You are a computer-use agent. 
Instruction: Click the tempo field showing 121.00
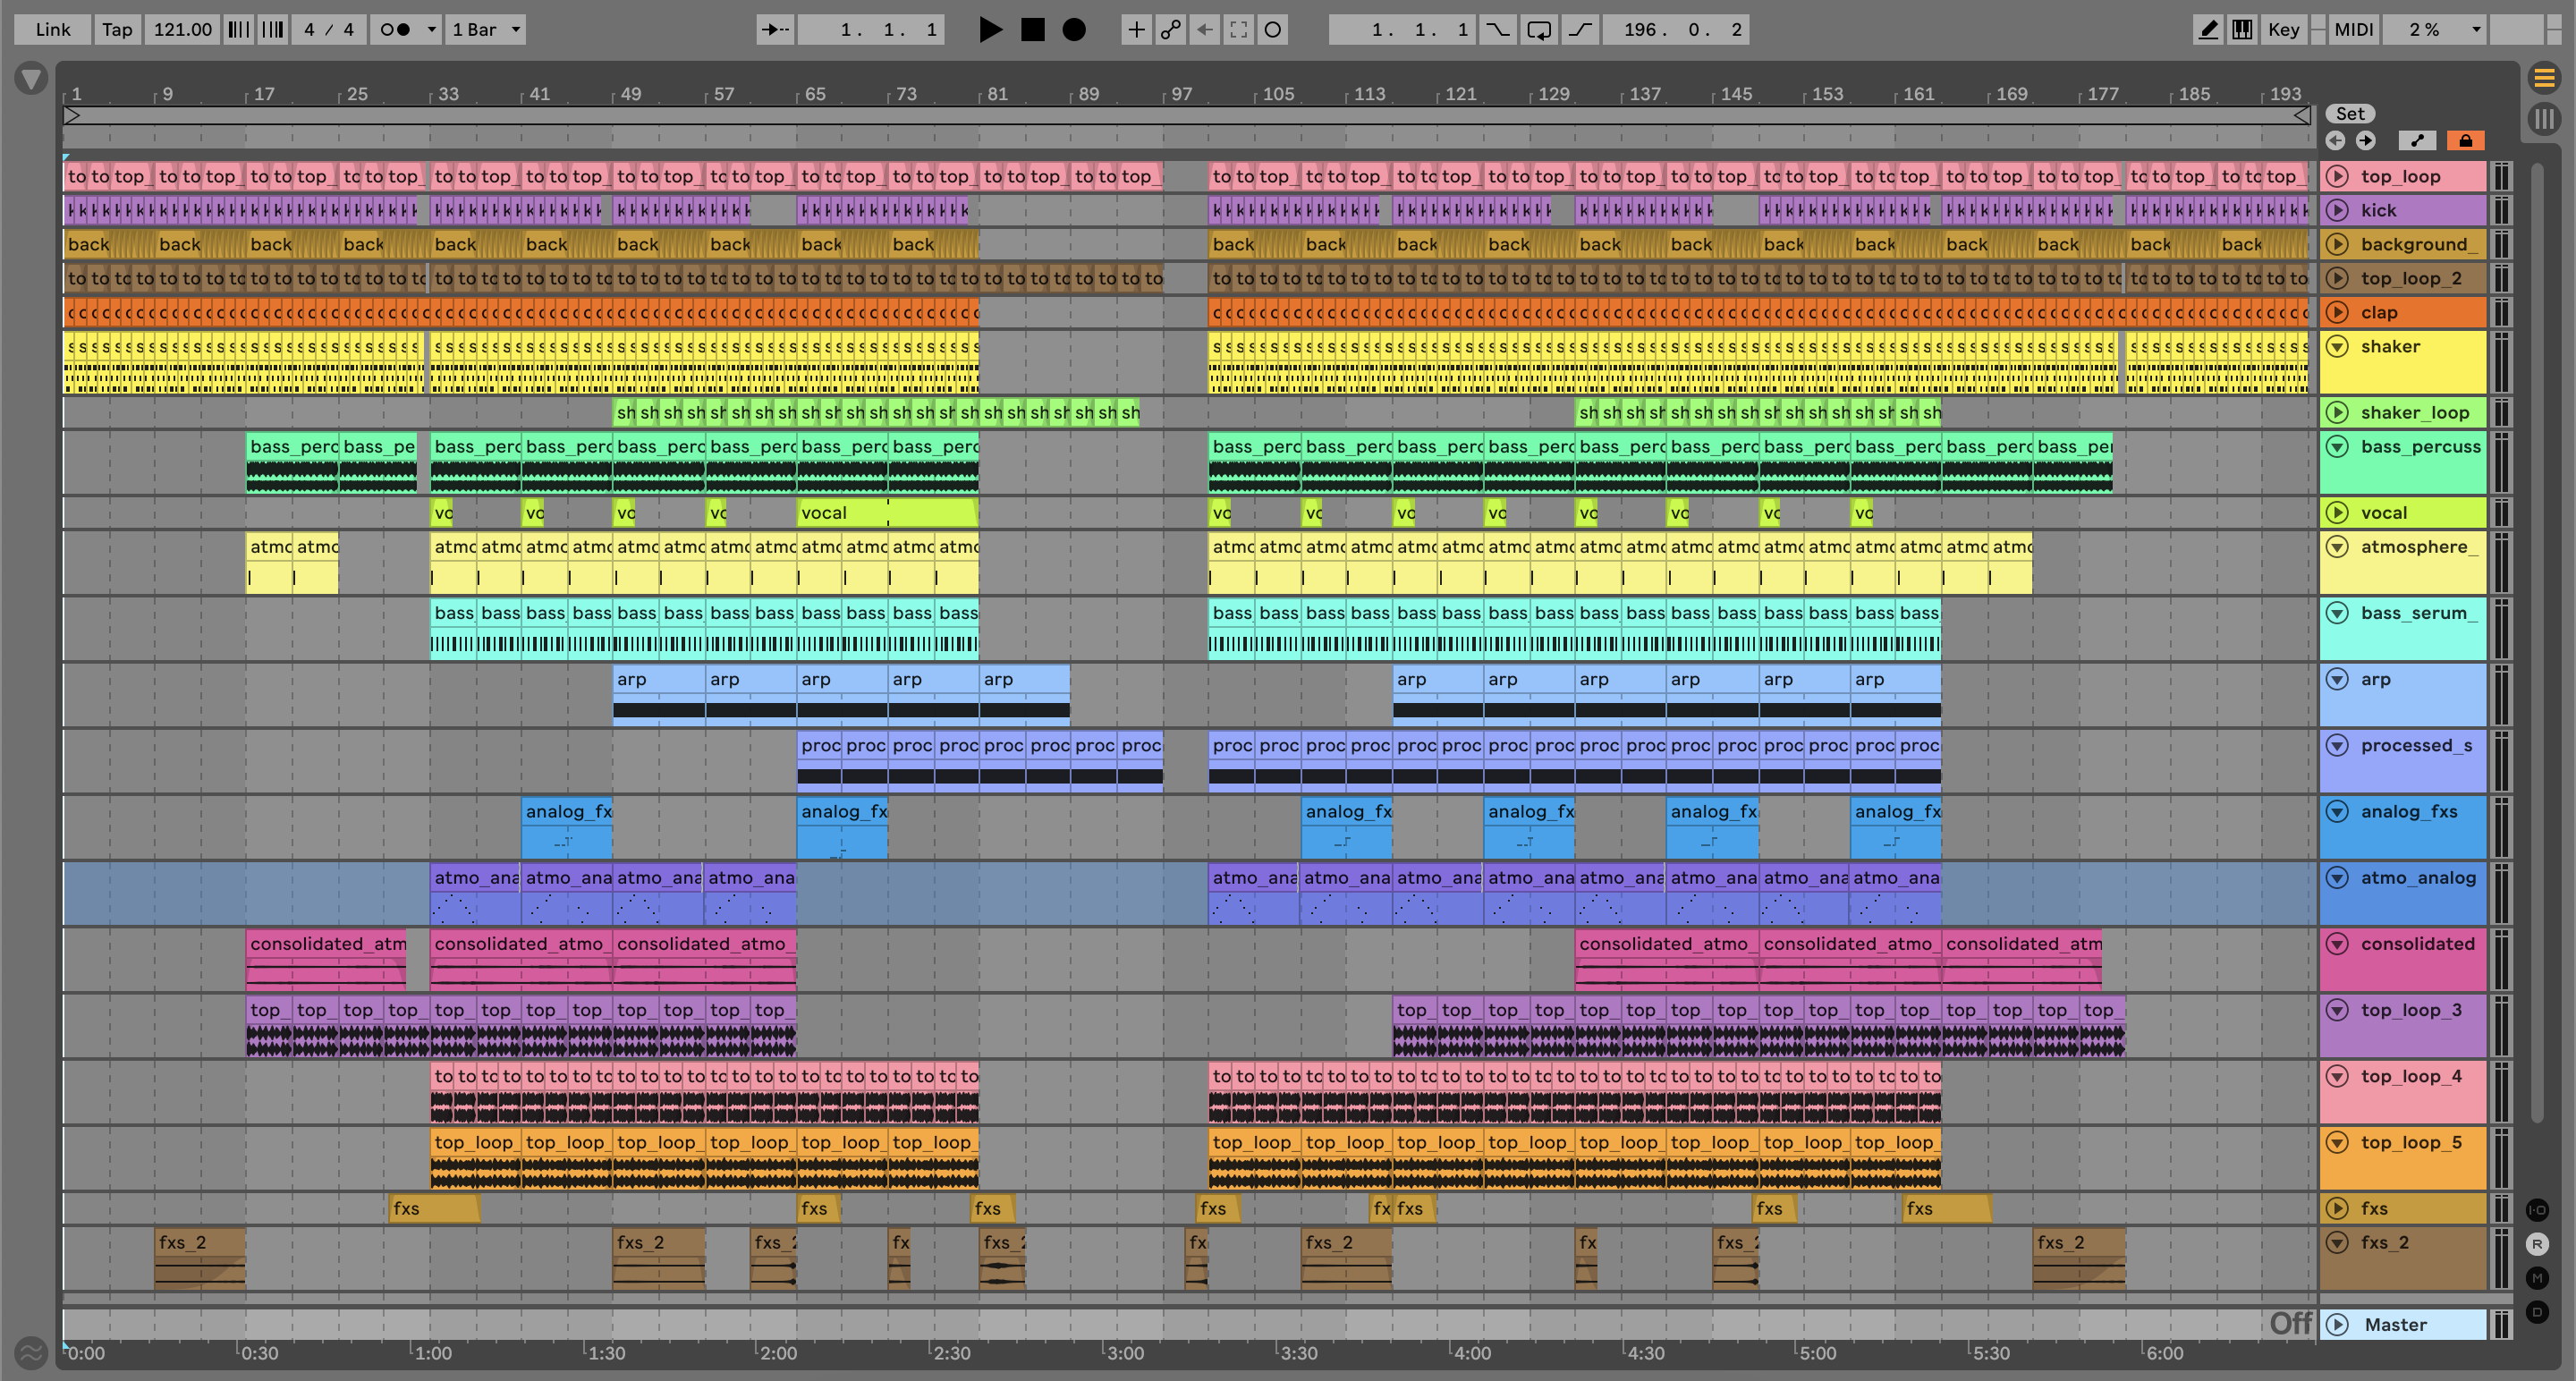pyautogui.click(x=182, y=29)
